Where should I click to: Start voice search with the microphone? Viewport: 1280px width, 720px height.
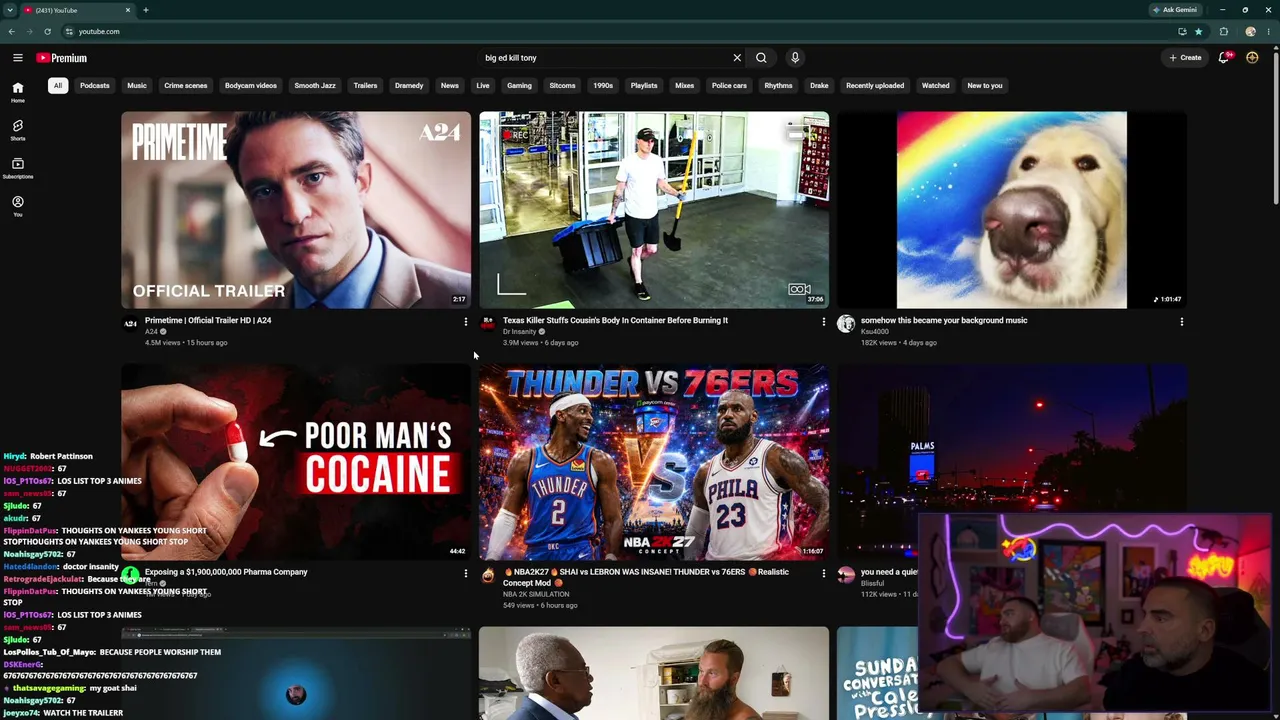pos(795,58)
